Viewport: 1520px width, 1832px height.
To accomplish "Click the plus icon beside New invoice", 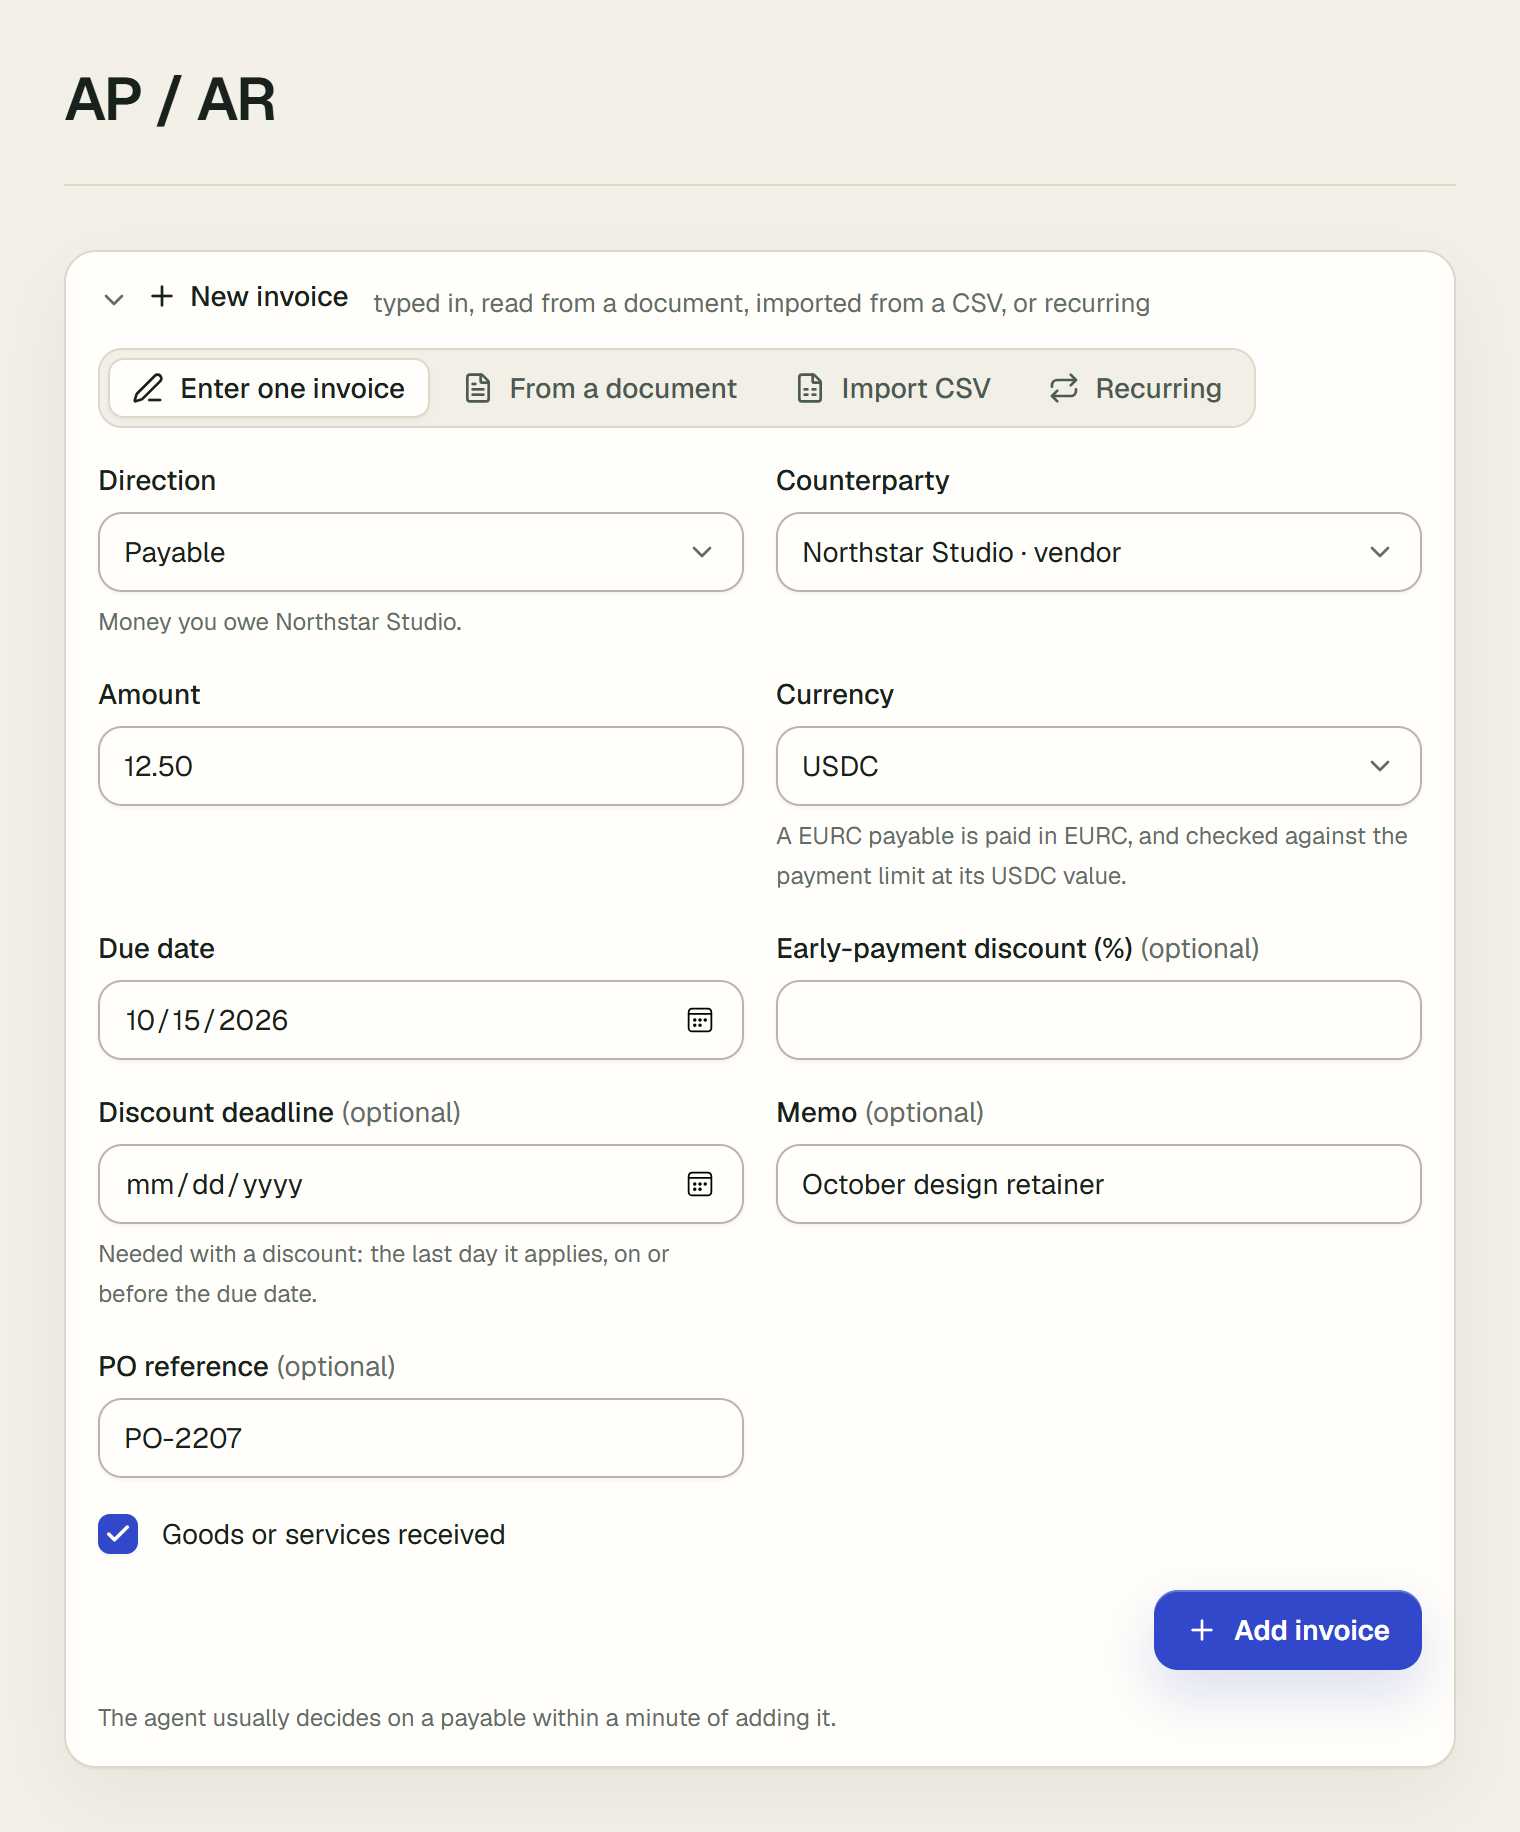I will (x=162, y=296).
